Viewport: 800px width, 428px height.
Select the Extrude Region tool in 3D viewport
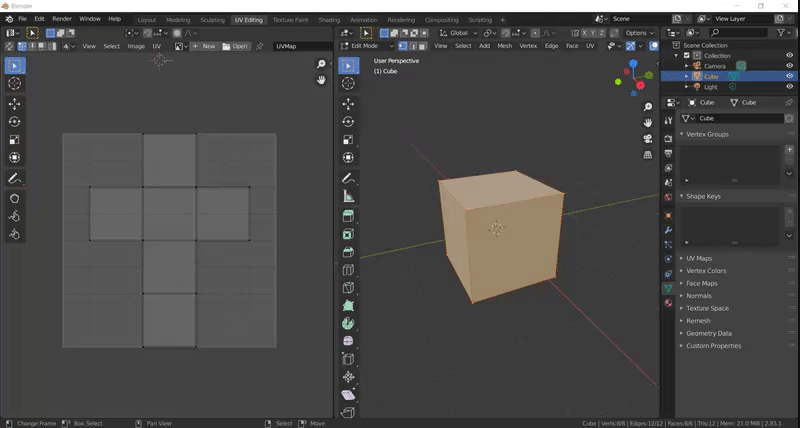(x=348, y=215)
